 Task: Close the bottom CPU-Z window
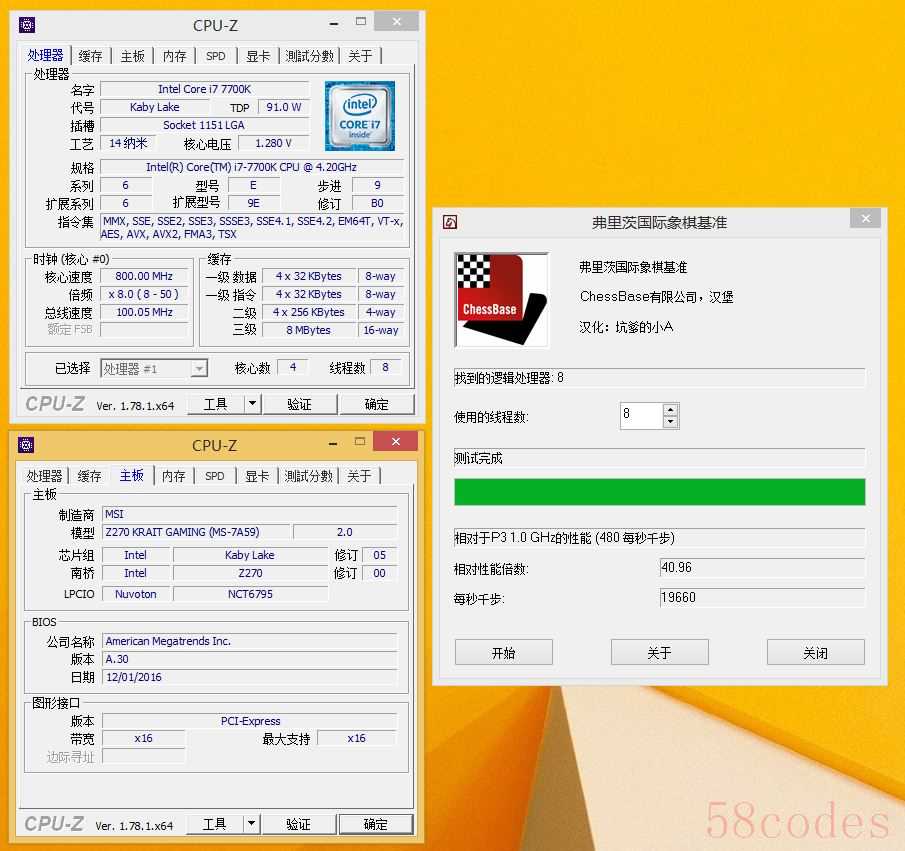point(395,441)
